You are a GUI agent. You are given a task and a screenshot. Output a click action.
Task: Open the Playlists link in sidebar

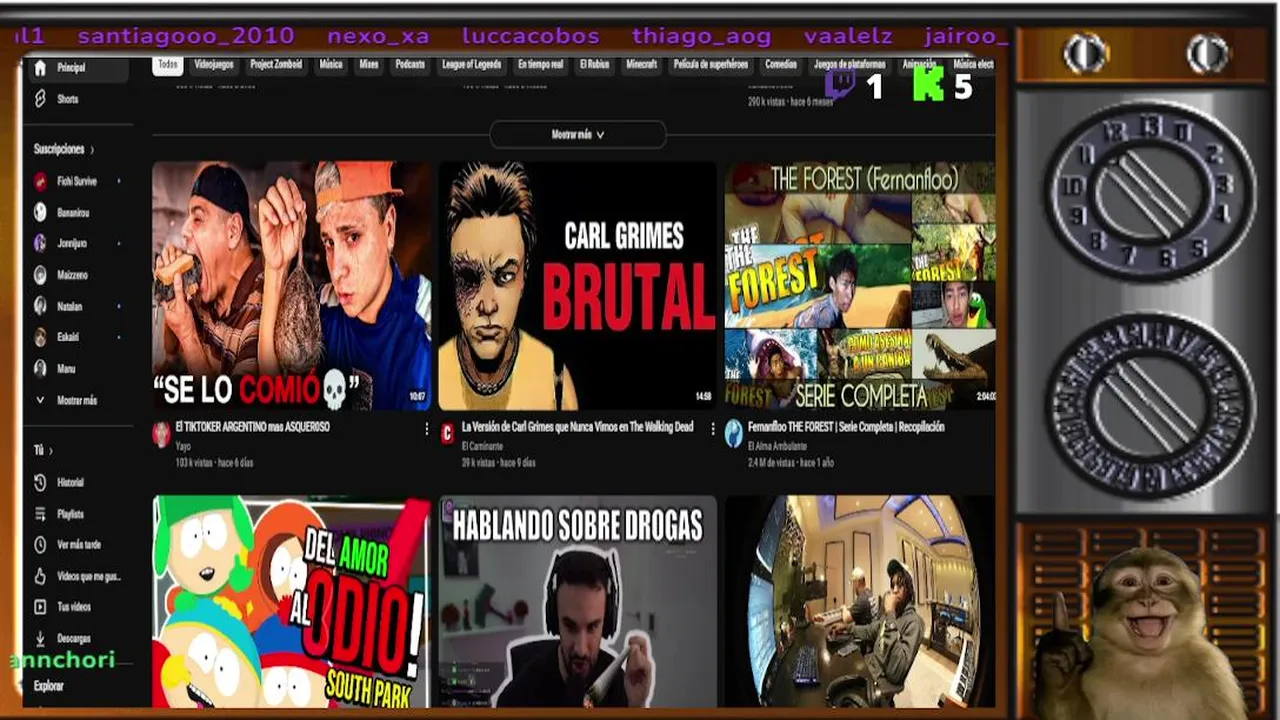pos(71,514)
